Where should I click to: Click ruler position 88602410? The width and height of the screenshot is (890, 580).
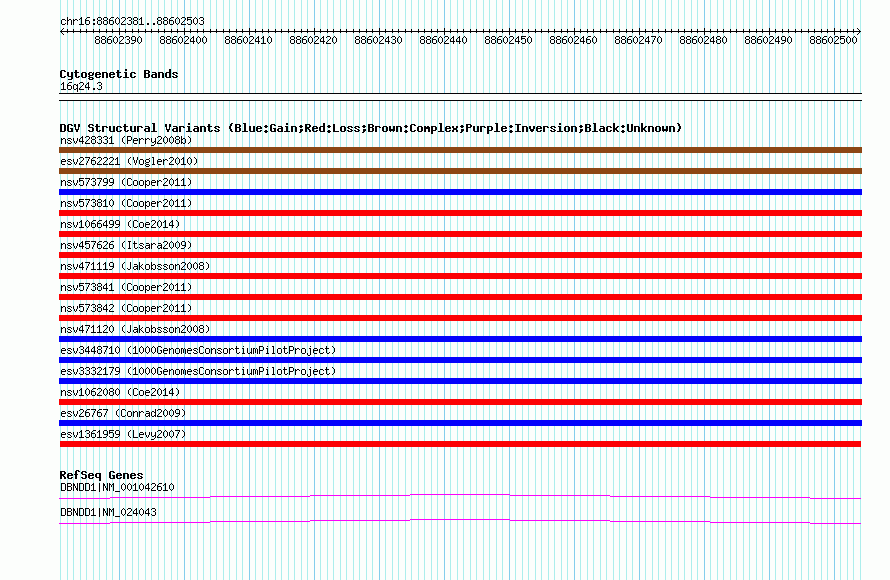click(249, 40)
